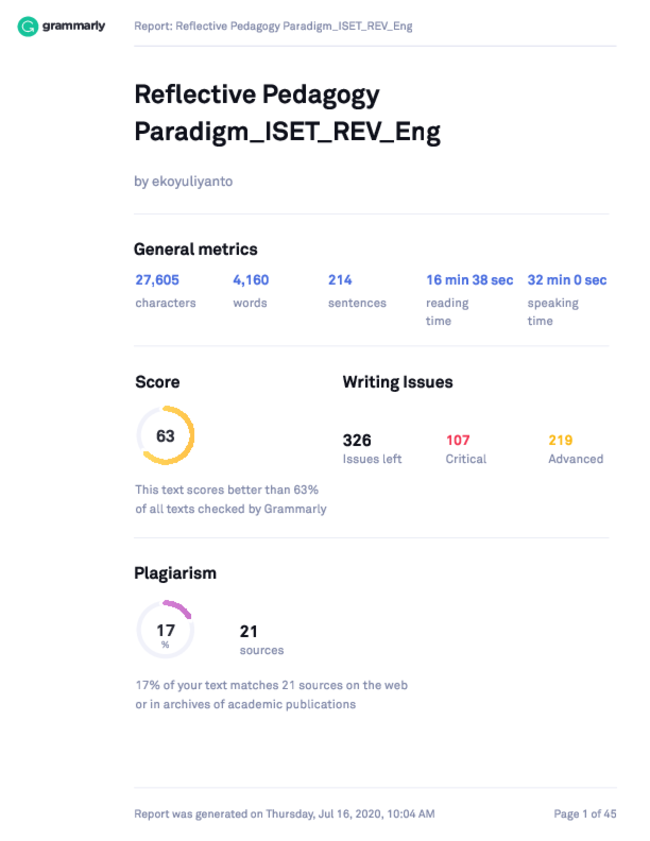Click the 4,160 words metric
Image resolution: width=650 pixels, height=841 pixels.
click(250, 280)
